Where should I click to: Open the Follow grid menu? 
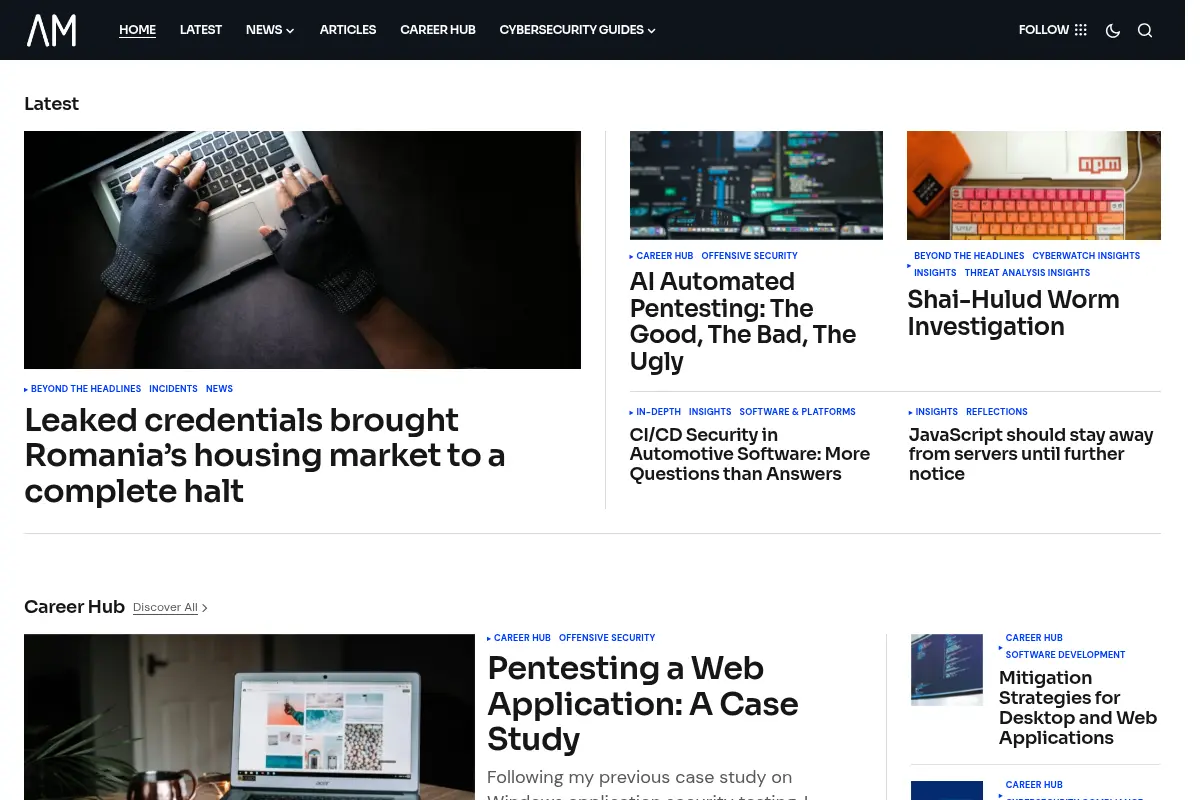tap(1053, 30)
